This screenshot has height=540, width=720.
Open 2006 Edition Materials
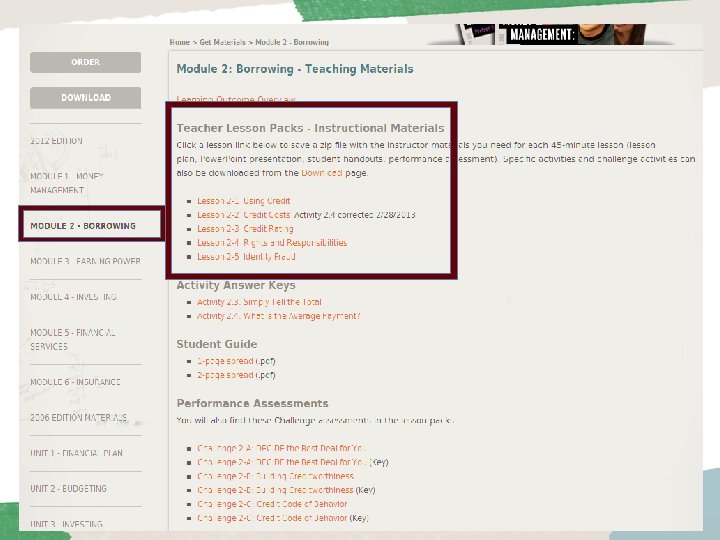tap(79, 418)
